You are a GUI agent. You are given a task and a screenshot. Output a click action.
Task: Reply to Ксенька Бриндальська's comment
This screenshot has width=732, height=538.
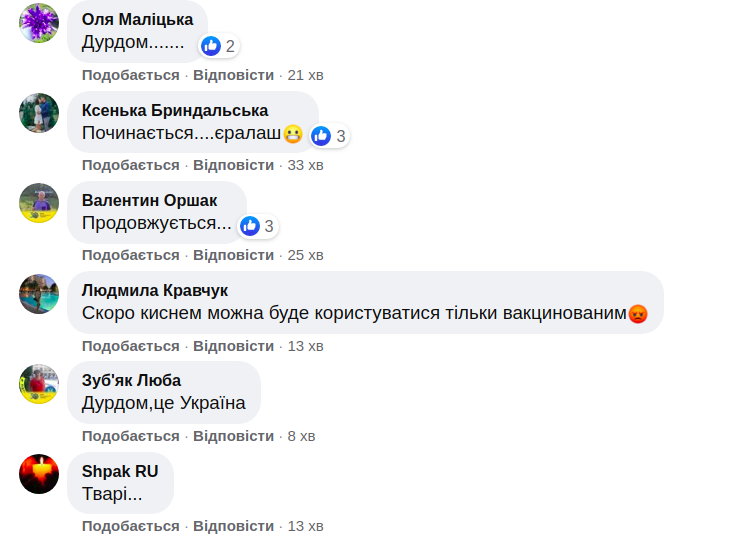pyautogui.click(x=233, y=165)
